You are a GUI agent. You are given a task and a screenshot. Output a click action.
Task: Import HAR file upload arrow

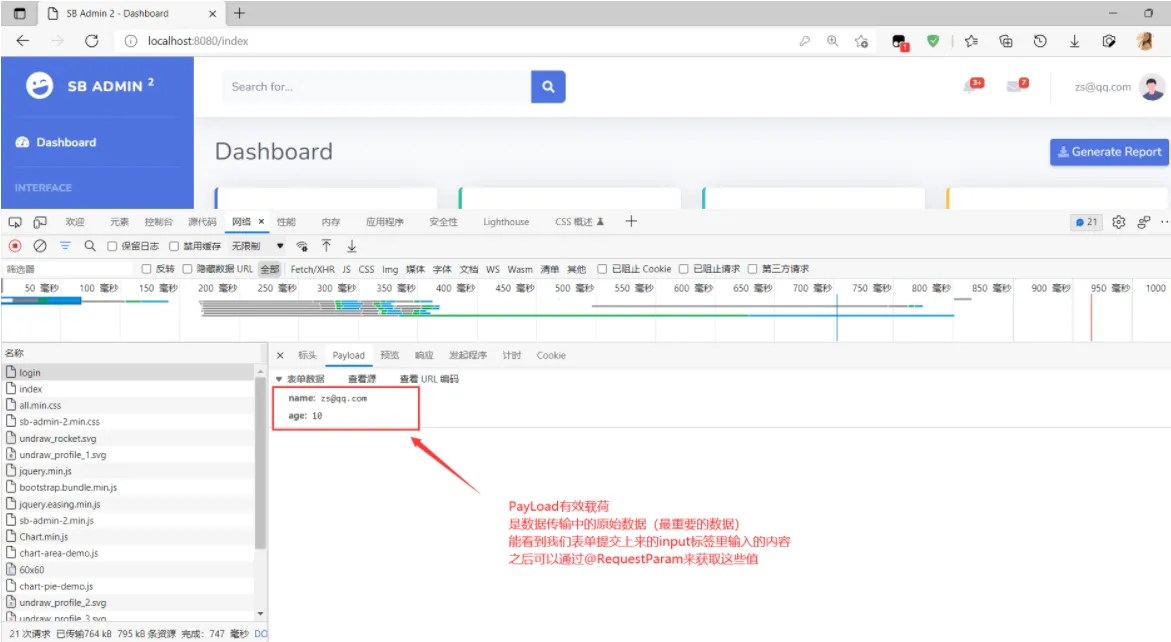pyautogui.click(x=326, y=246)
